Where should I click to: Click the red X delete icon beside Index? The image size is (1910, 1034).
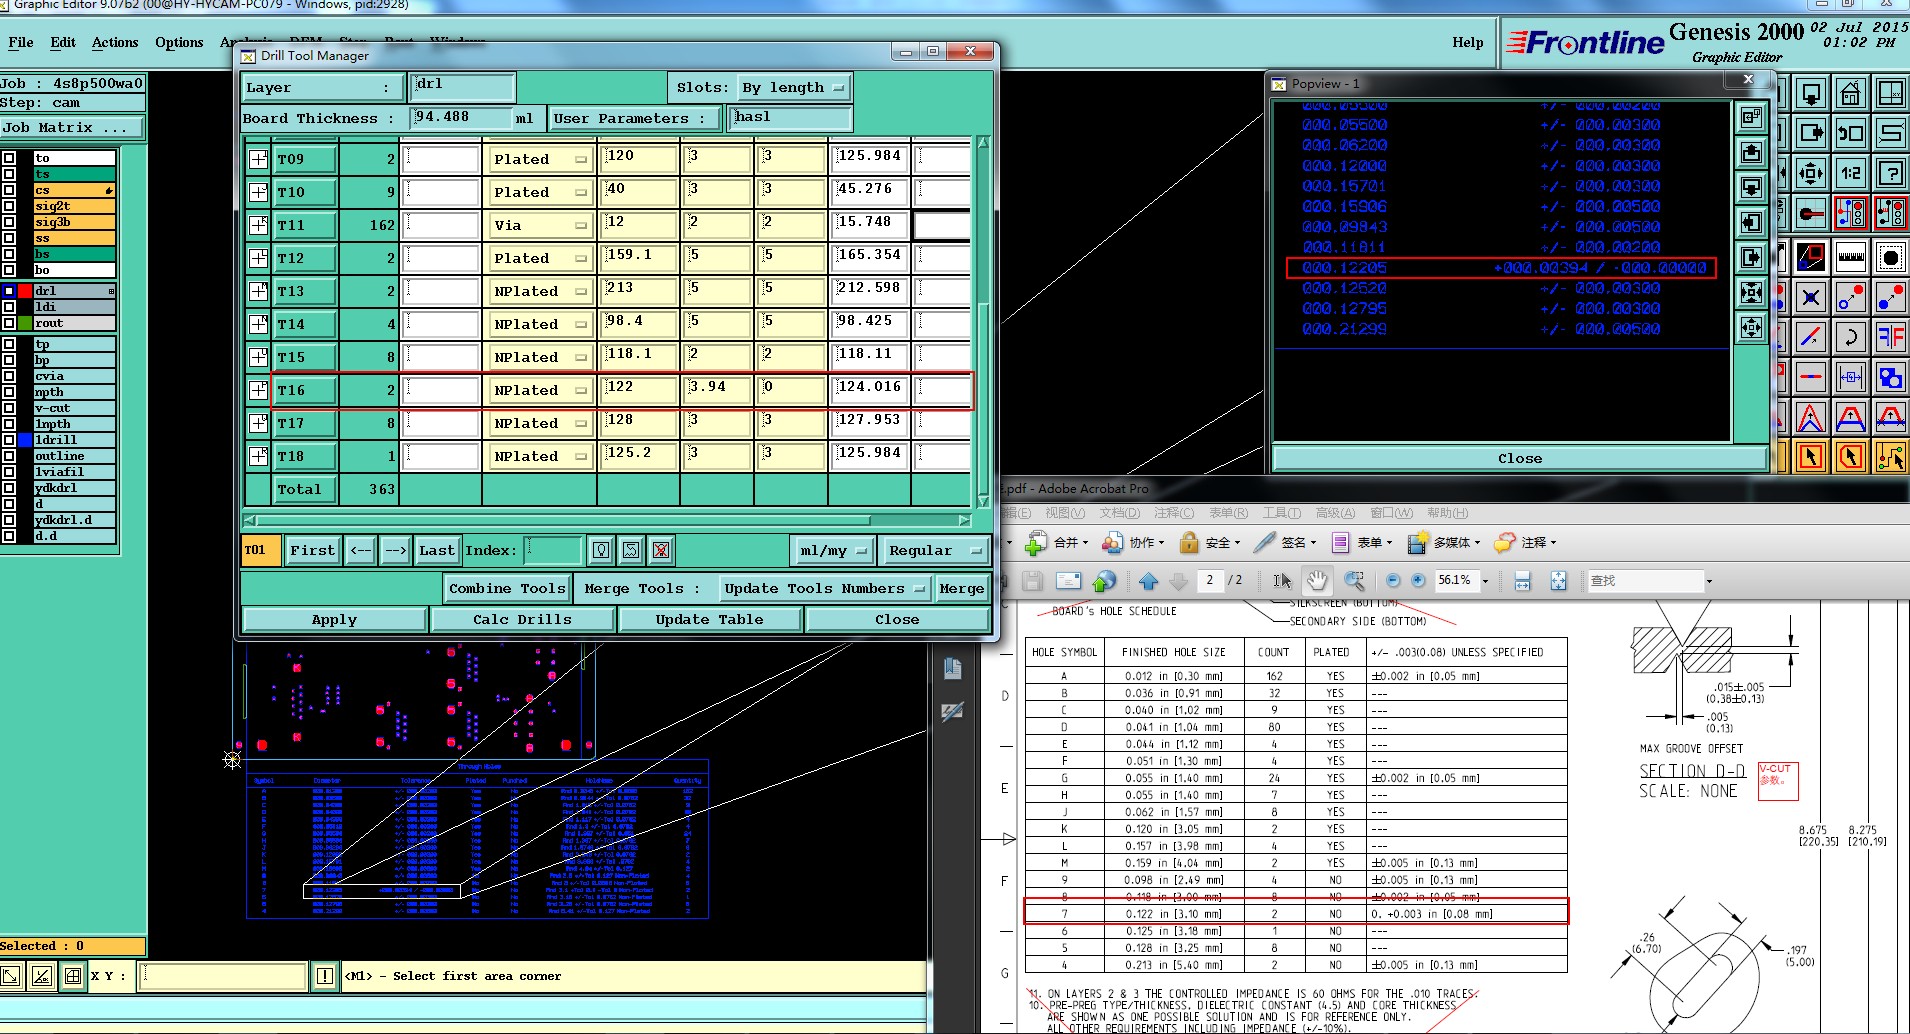click(661, 550)
